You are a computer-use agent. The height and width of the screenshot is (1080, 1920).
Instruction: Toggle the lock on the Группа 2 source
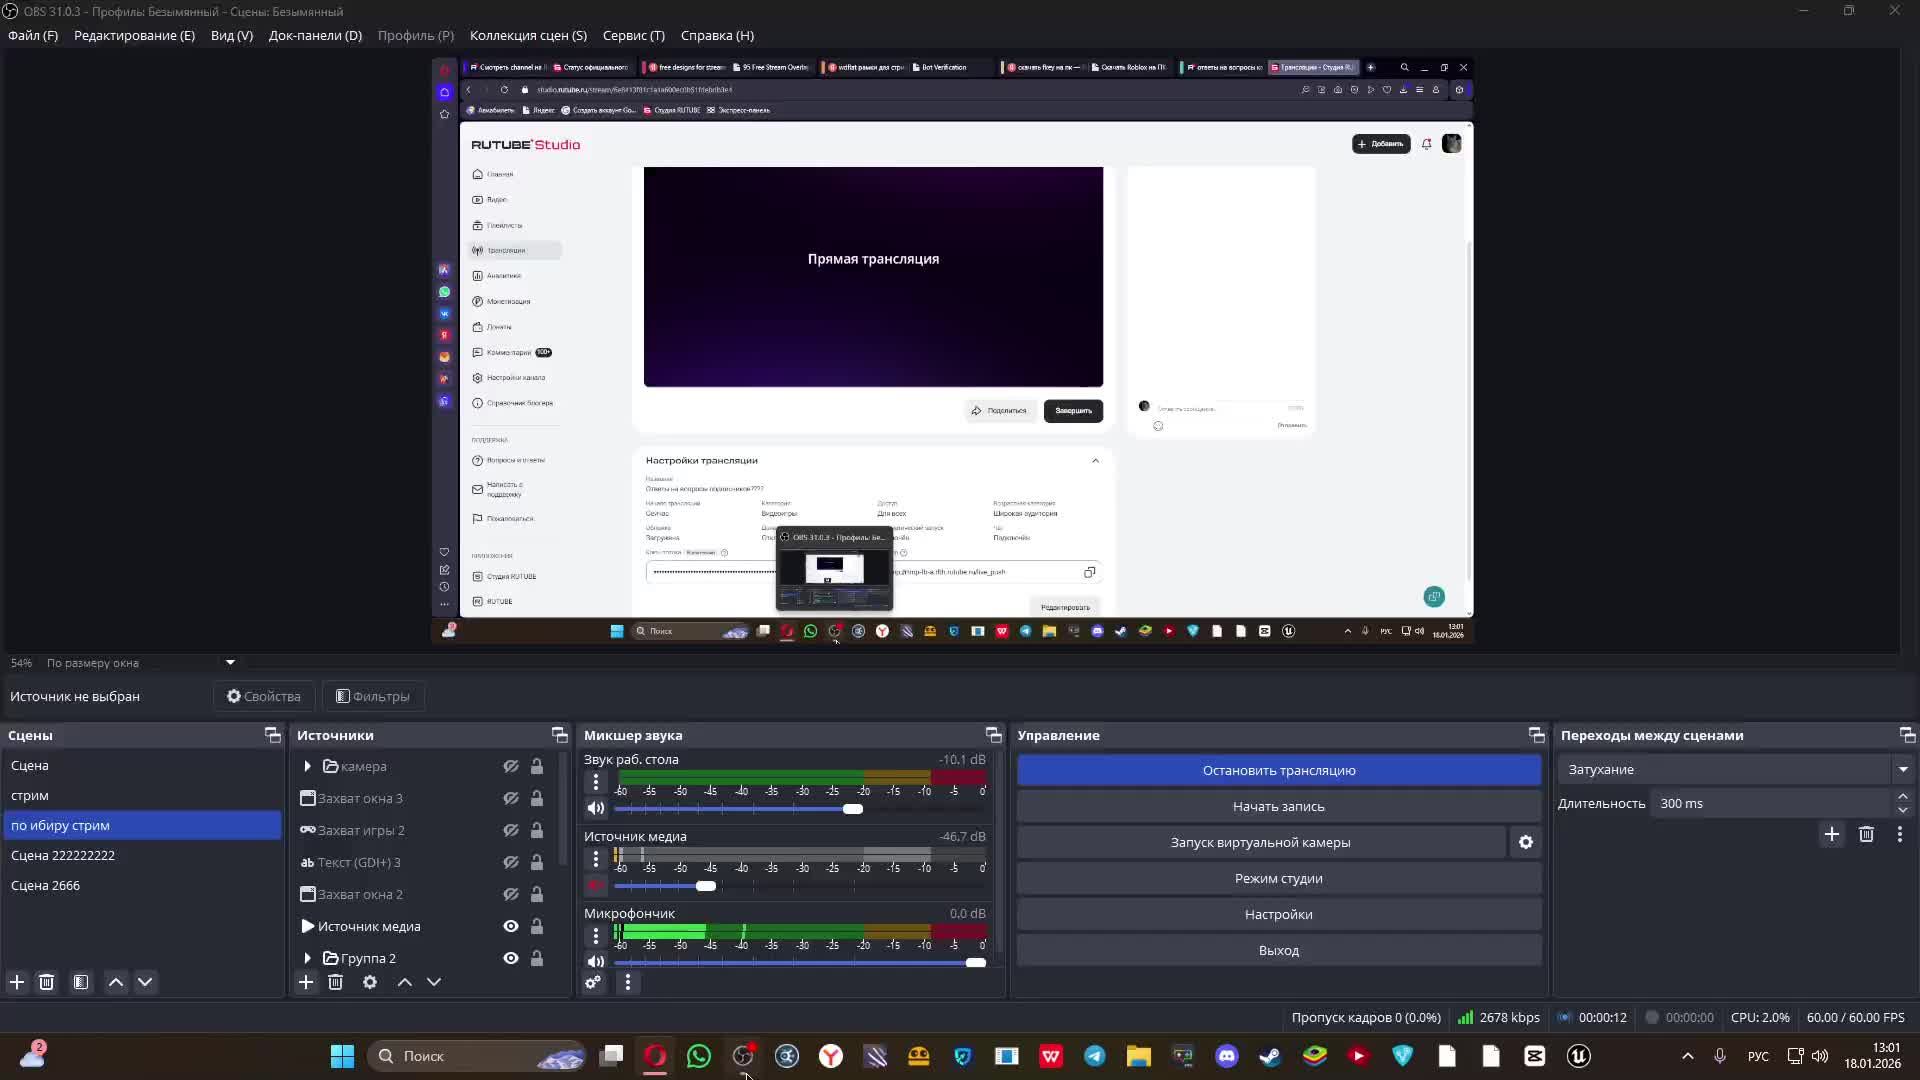(x=537, y=958)
